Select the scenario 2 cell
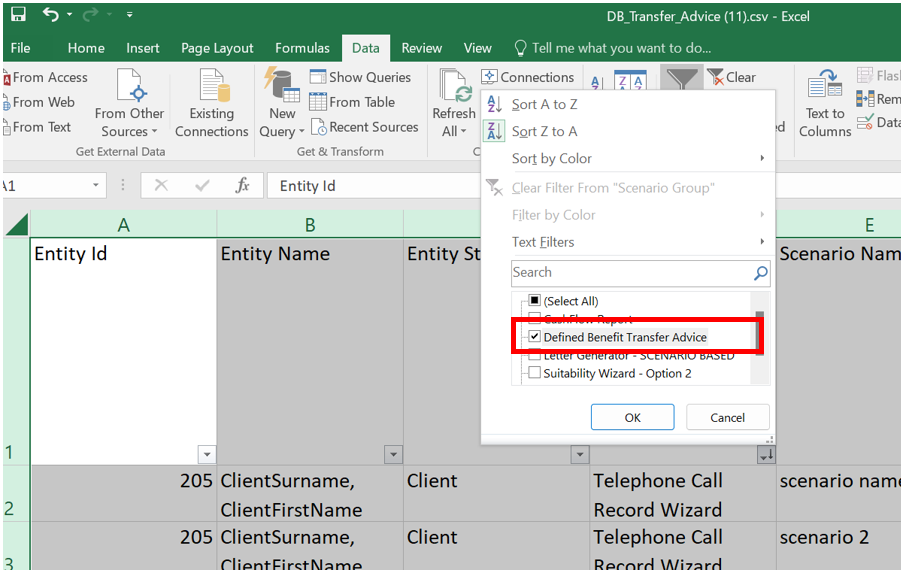 tap(839, 546)
